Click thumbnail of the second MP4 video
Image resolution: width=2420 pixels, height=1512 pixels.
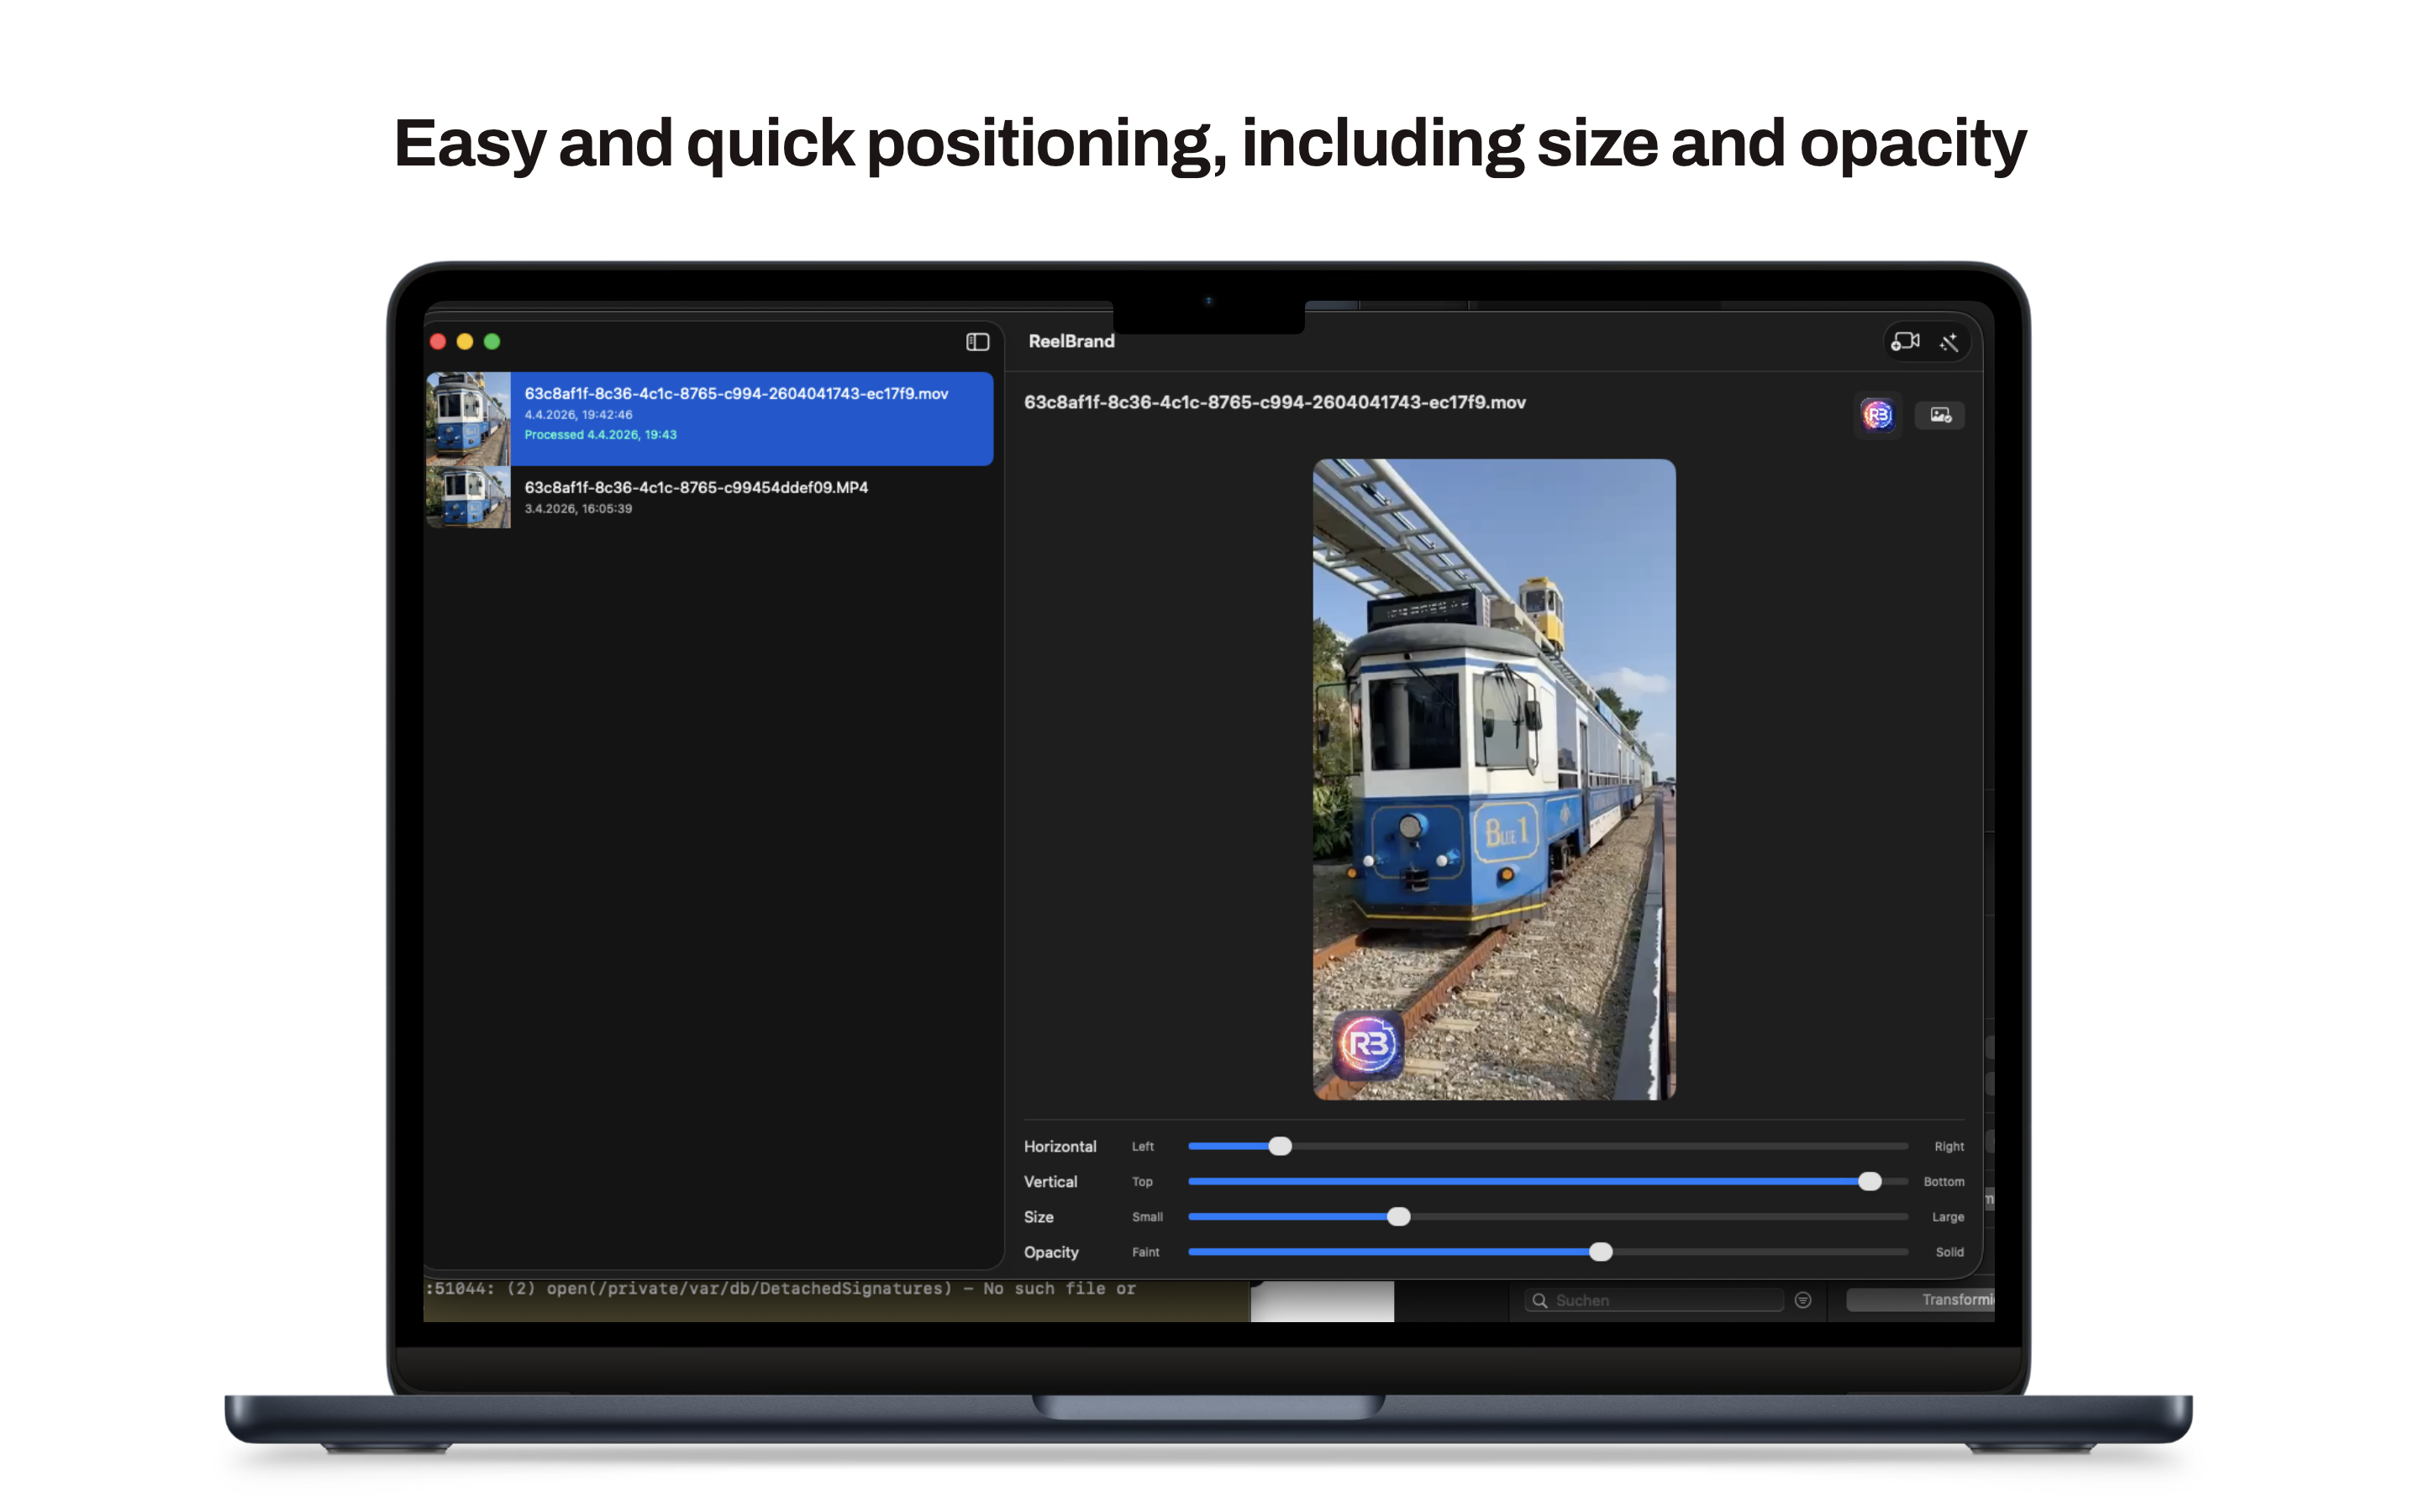[468, 497]
